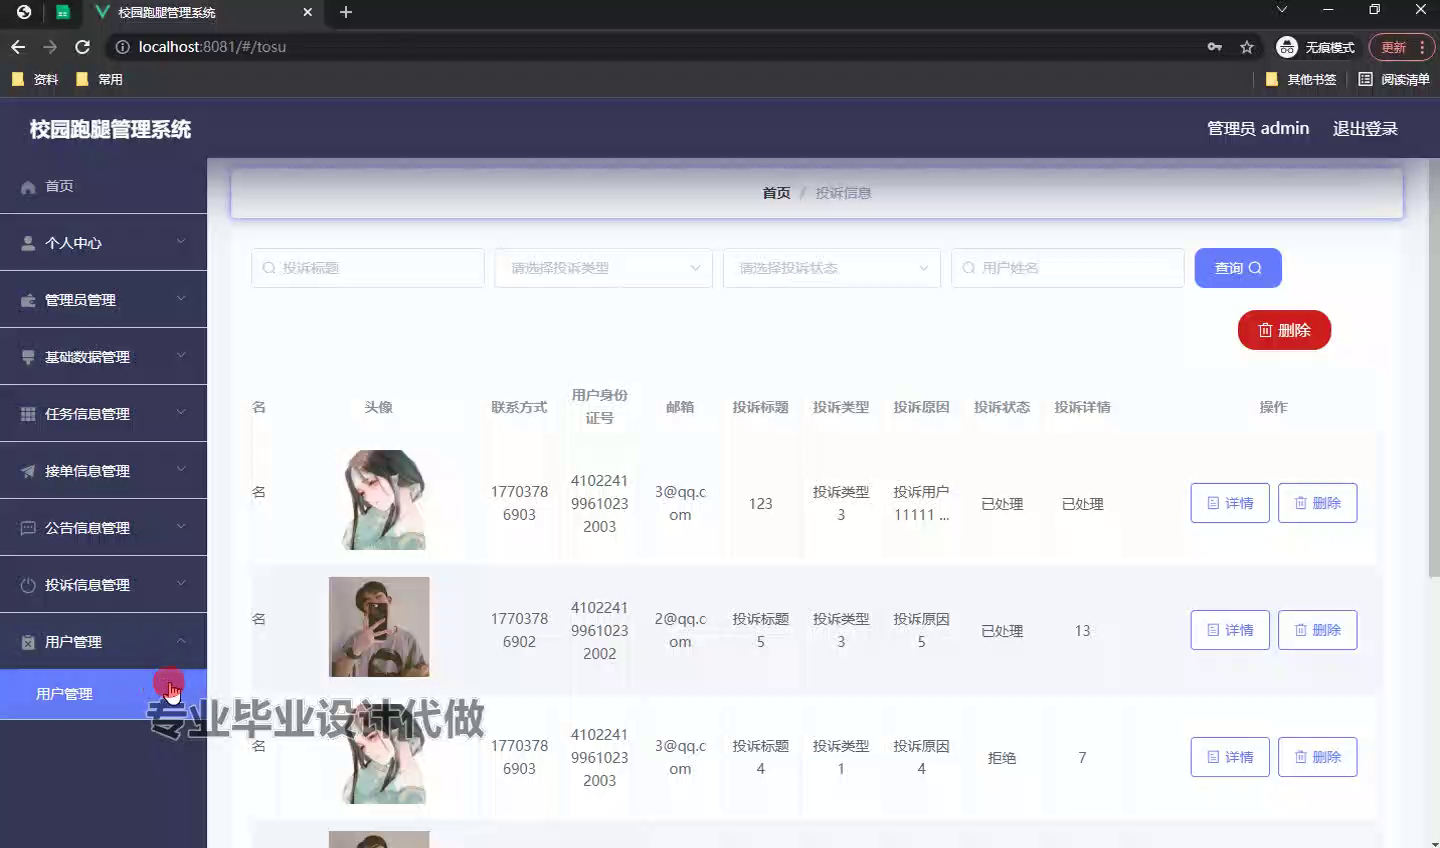The height and width of the screenshot is (848, 1440).
Task: Expand the 个人中心 menu chevron
Action: (x=181, y=242)
